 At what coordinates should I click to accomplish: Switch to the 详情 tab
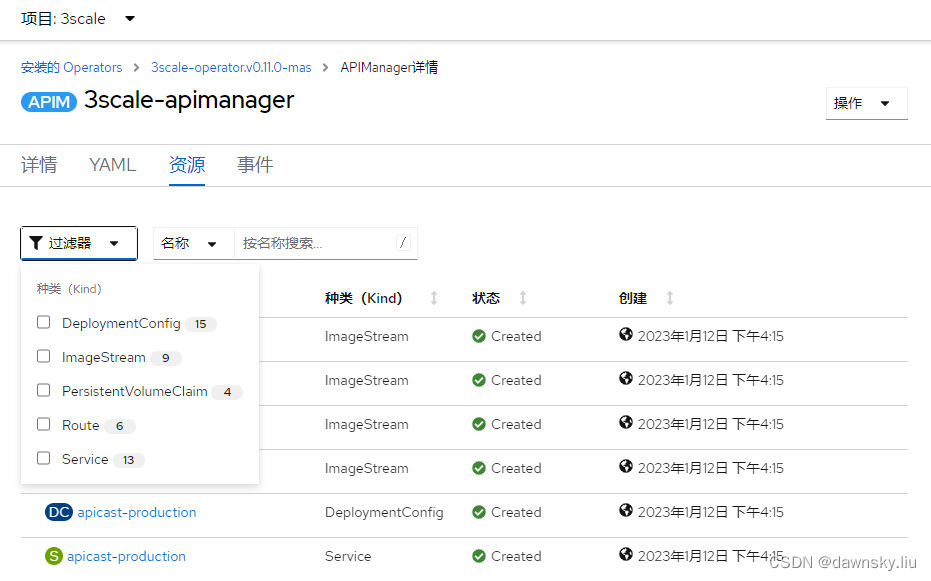(39, 164)
